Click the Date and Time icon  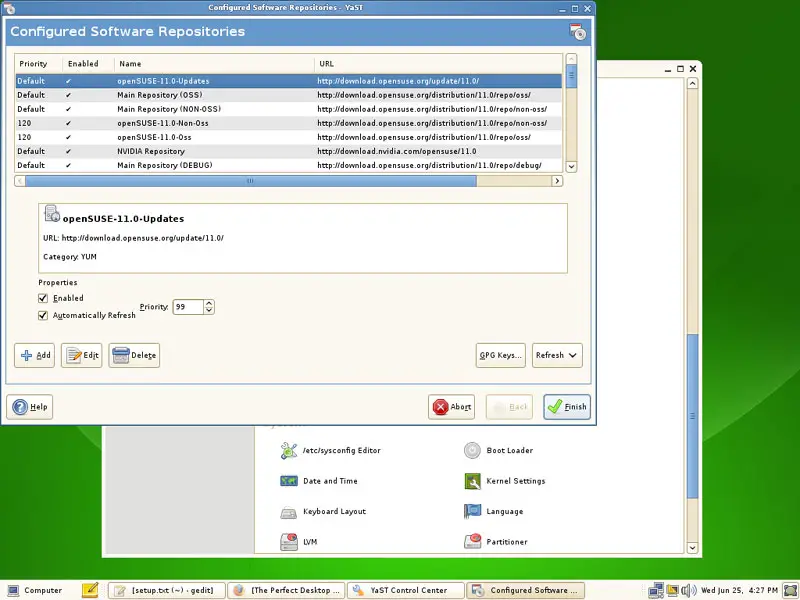[x=289, y=481]
